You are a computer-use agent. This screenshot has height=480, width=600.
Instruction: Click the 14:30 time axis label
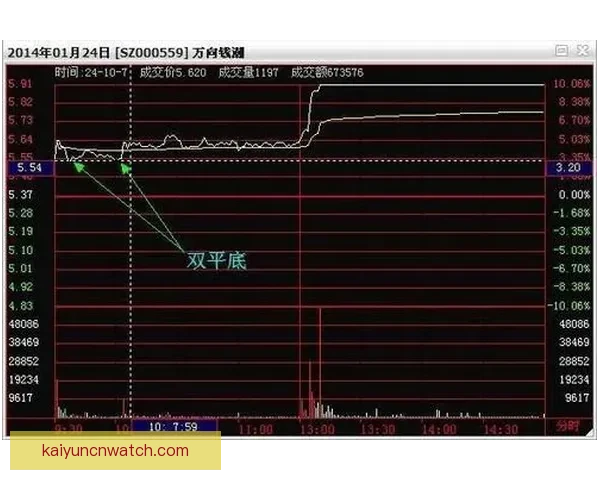[501, 429]
